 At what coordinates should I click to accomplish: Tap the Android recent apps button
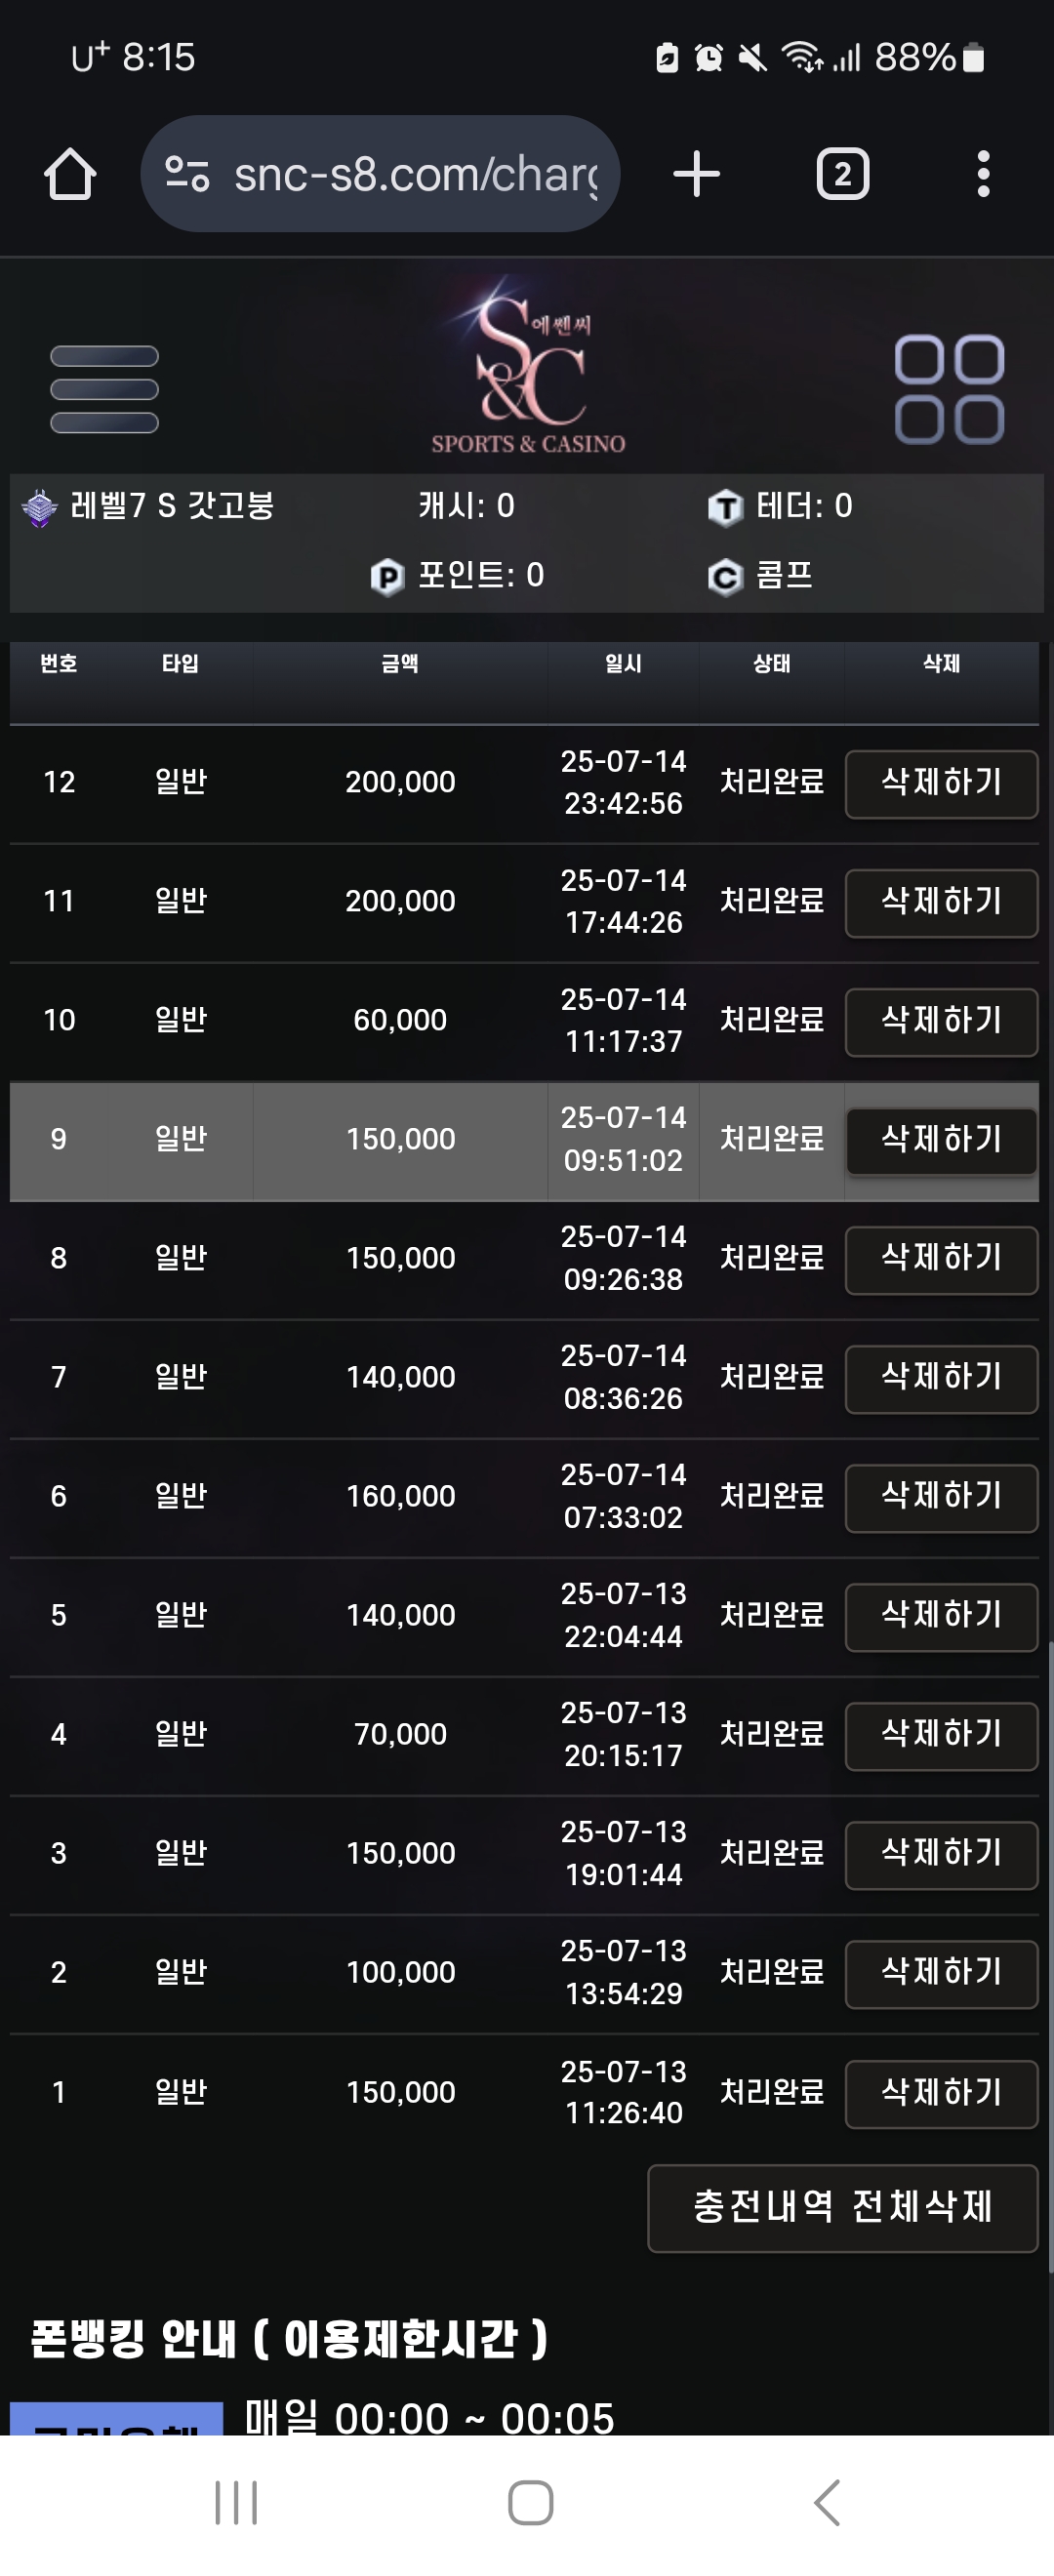click(236, 2502)
